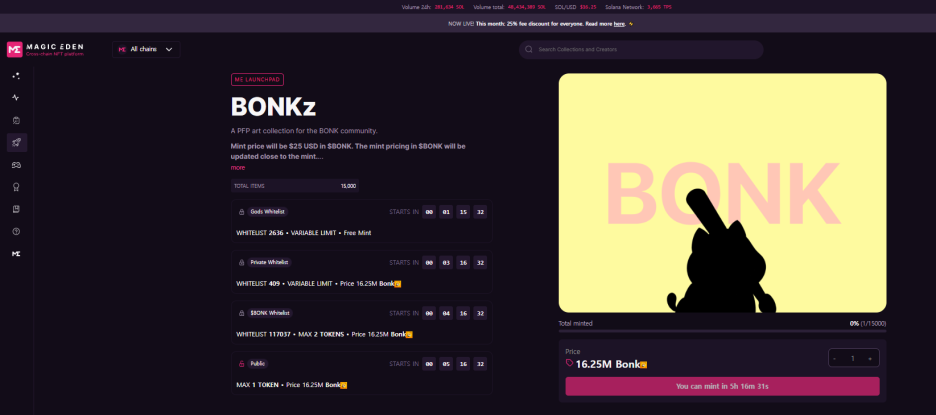Click the Public stage countdown timer
Image resolution: width=936 pixels, height=415 pixels.
click(x=454, y=364)
